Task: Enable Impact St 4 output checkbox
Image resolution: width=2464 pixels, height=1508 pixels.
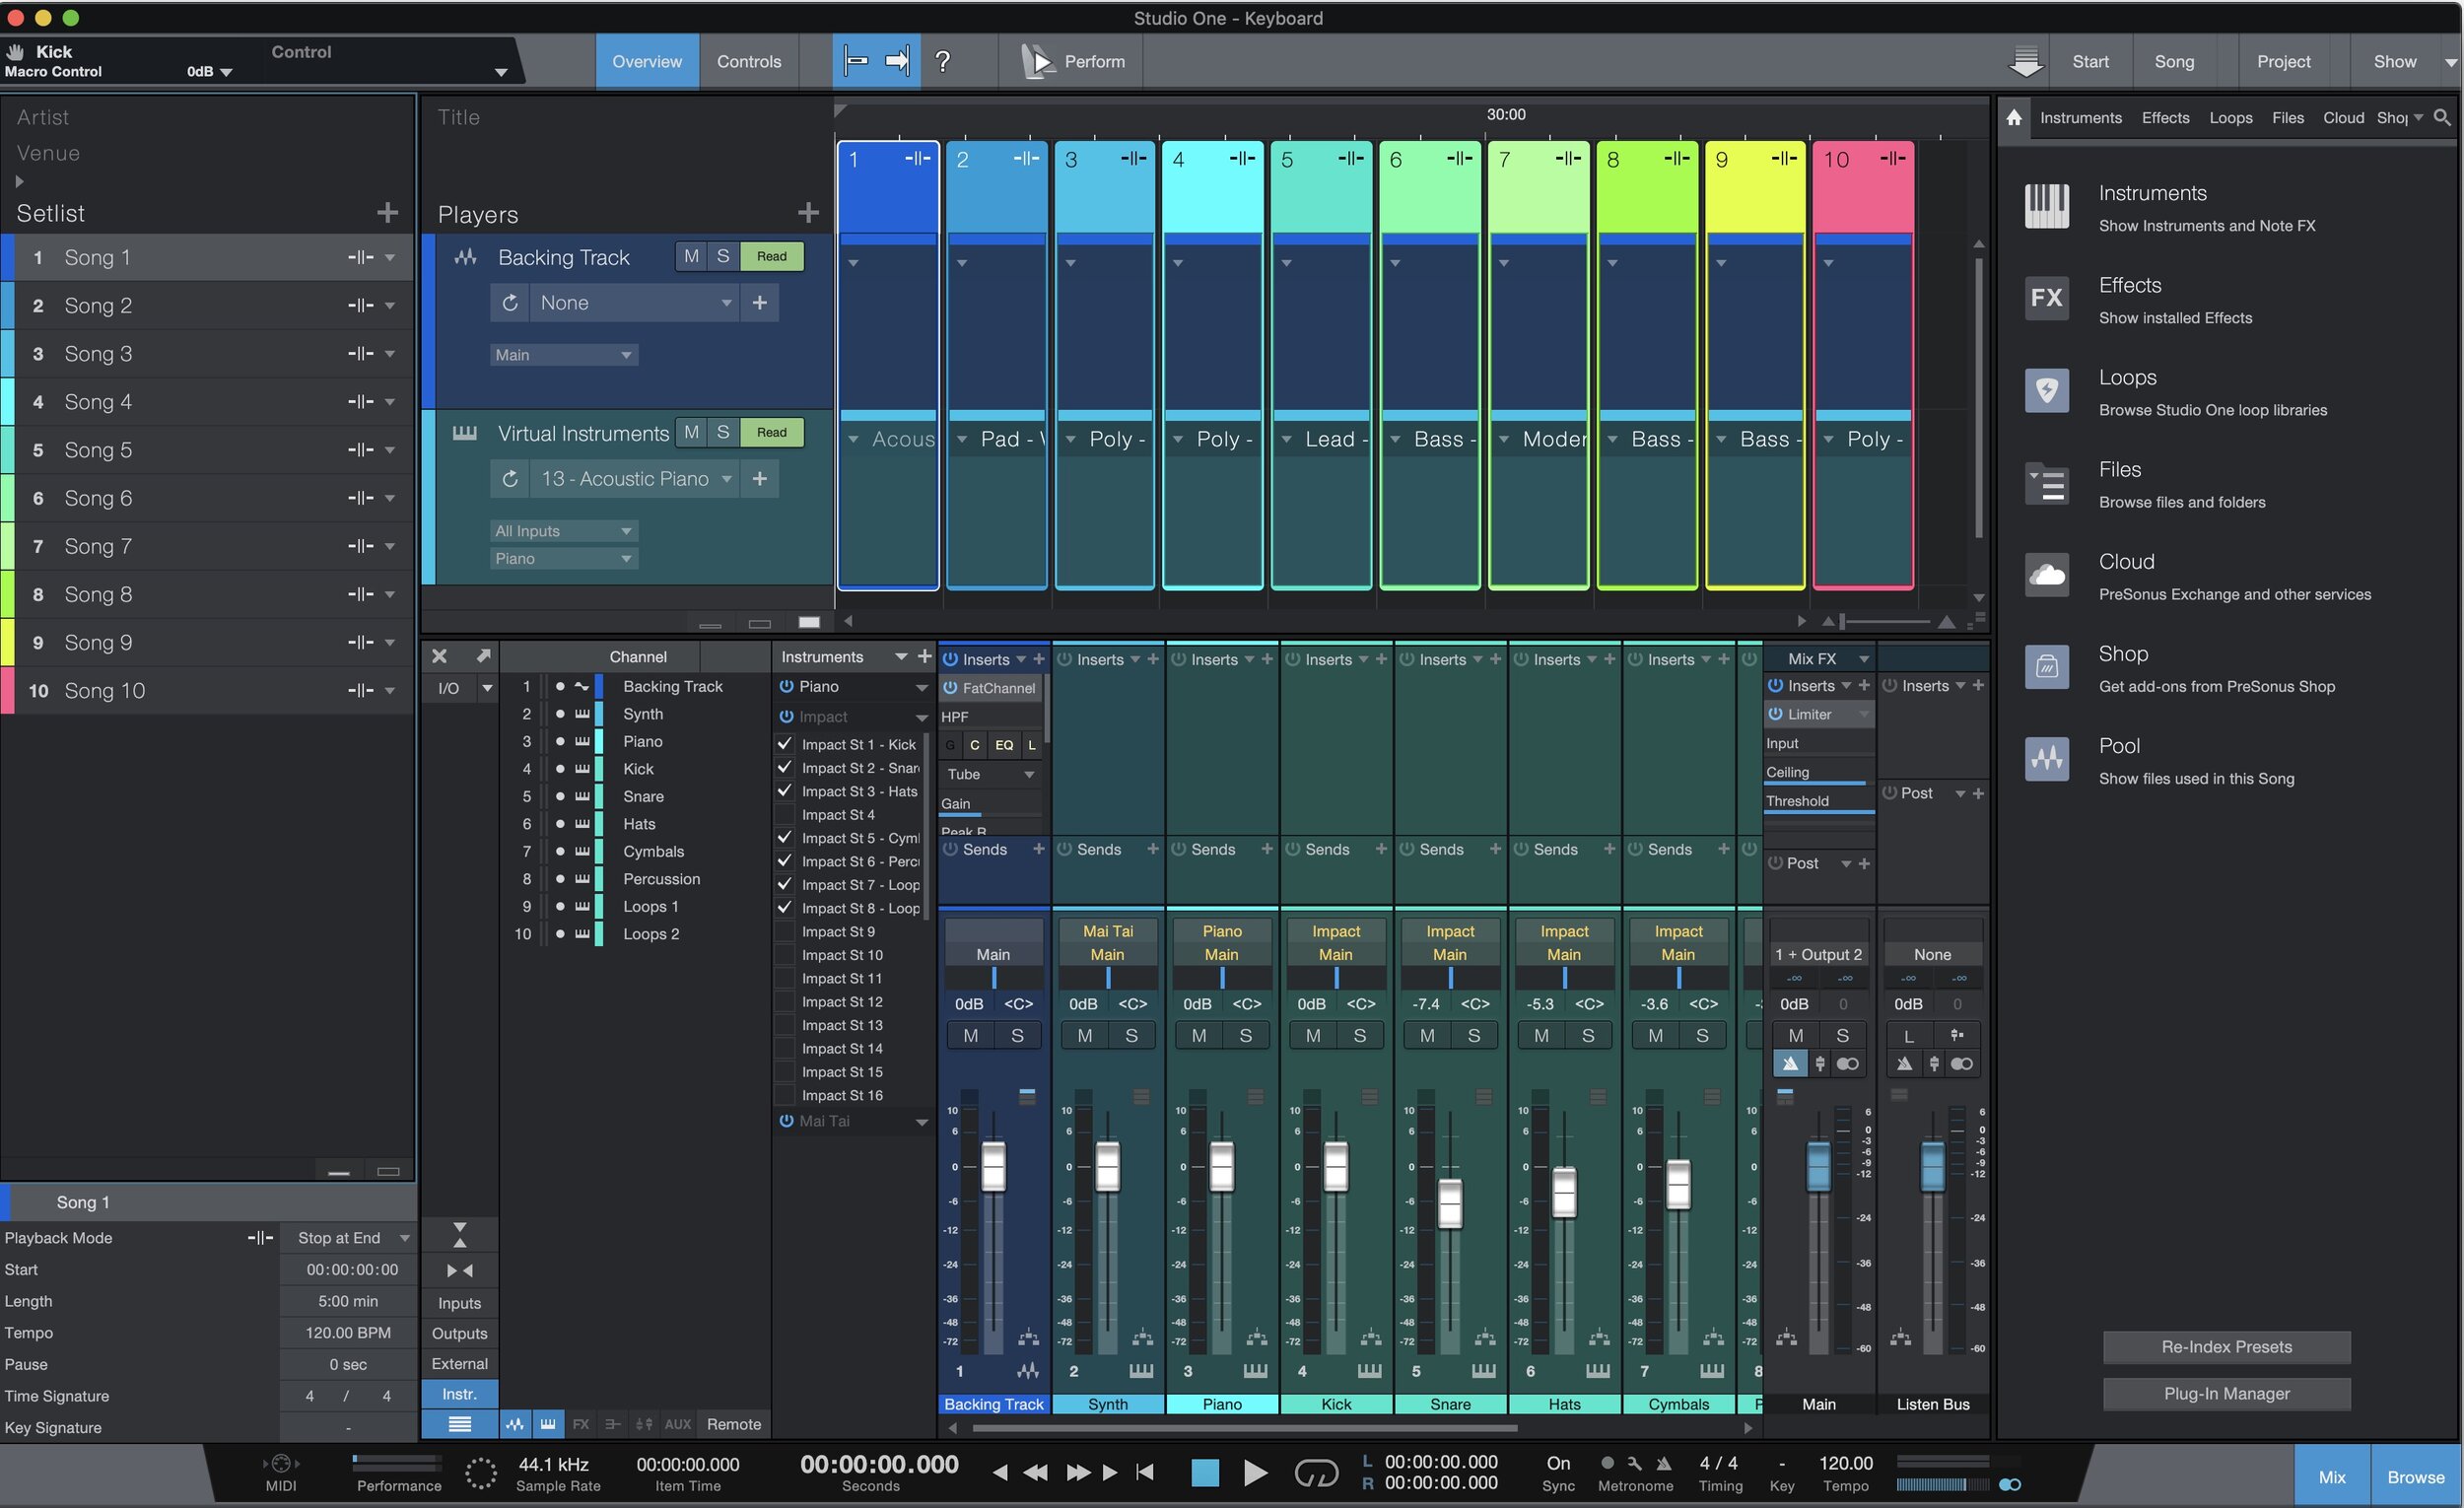Action: click(x=785, y=814)
